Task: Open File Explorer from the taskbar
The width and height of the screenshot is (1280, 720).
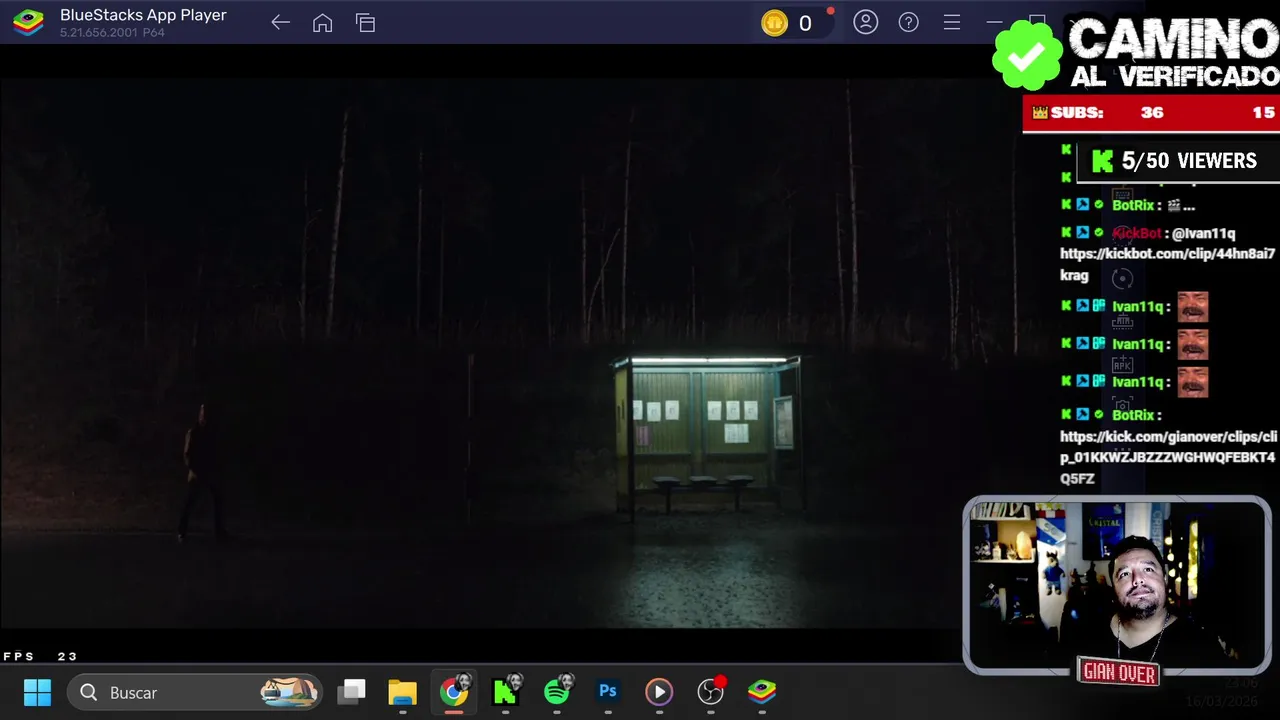Action: (x=402, y=692)
